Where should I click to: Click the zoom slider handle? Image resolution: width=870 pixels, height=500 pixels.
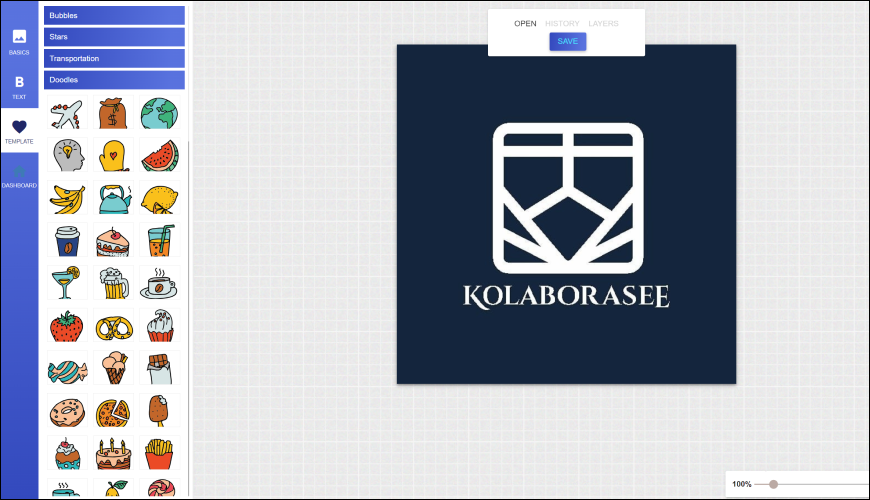coord(773,484)
